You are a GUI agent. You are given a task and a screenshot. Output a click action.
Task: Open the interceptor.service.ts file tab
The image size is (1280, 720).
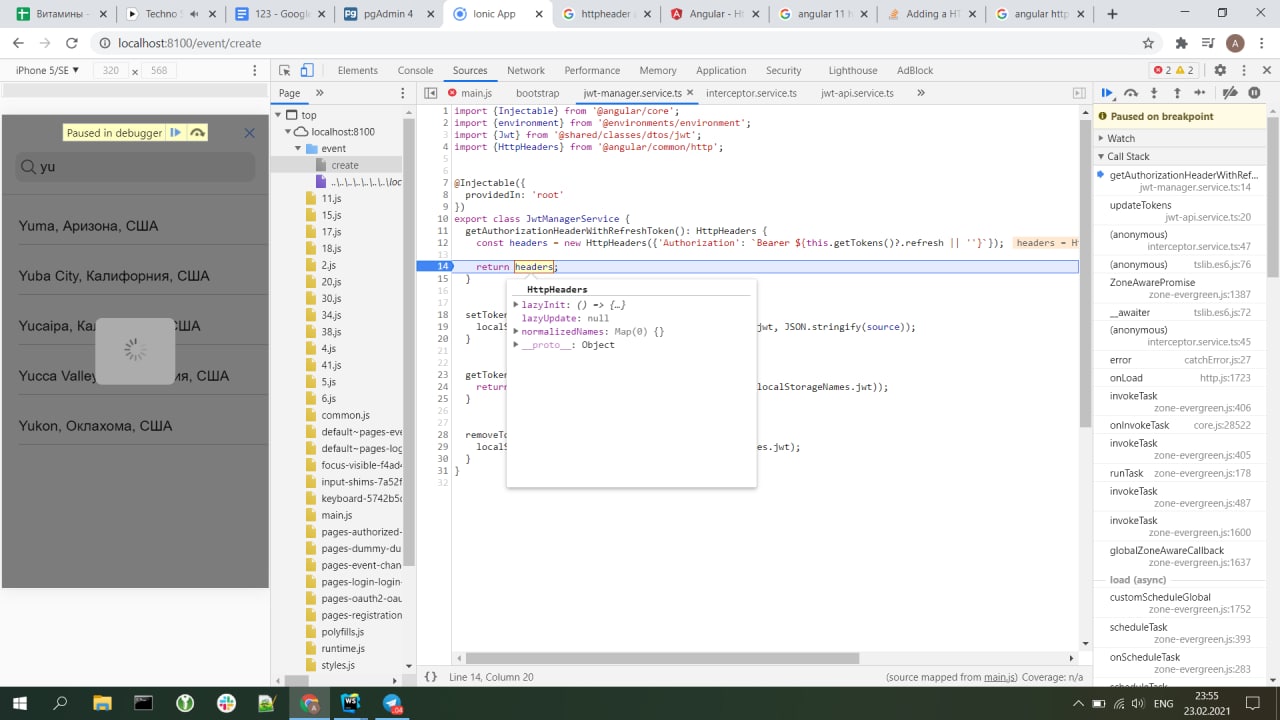tap(751, 93)
